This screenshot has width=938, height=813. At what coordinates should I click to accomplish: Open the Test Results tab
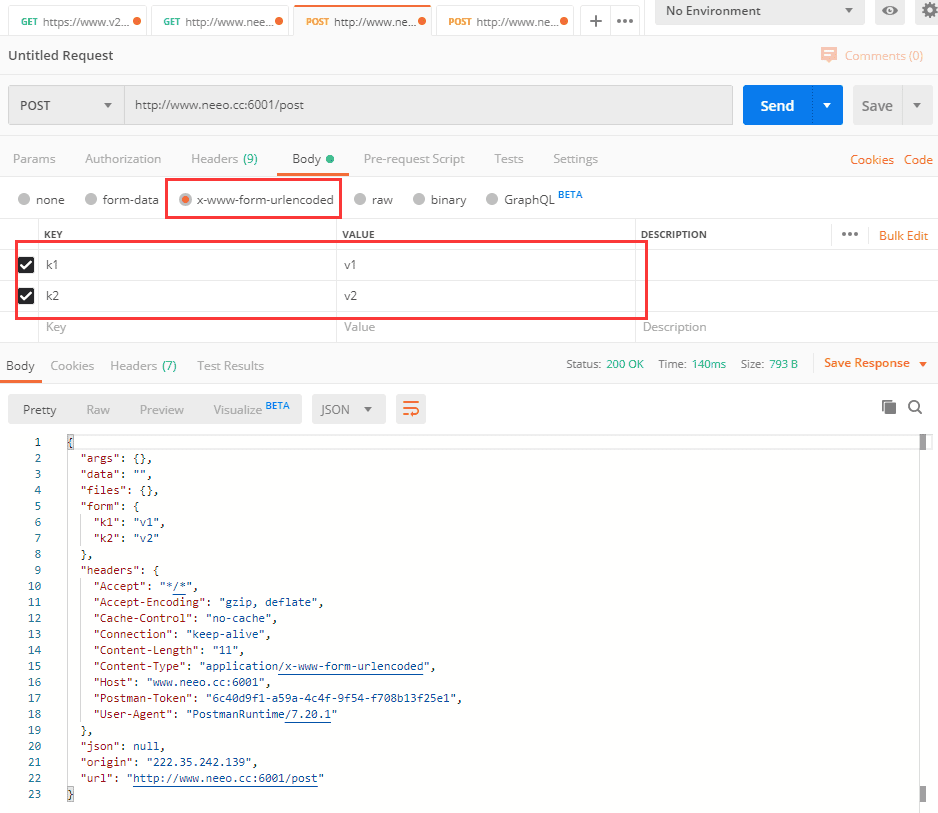coord(230,366)
